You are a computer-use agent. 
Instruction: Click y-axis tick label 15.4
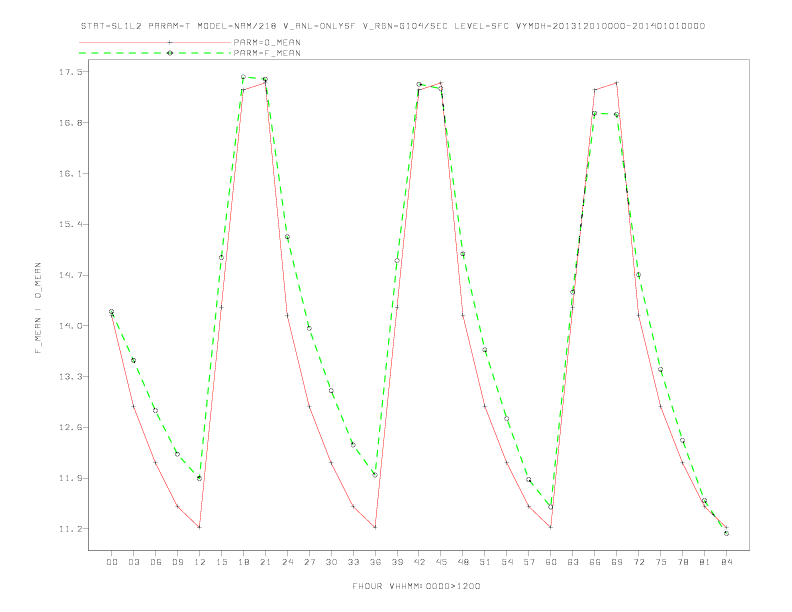(70, 224)
